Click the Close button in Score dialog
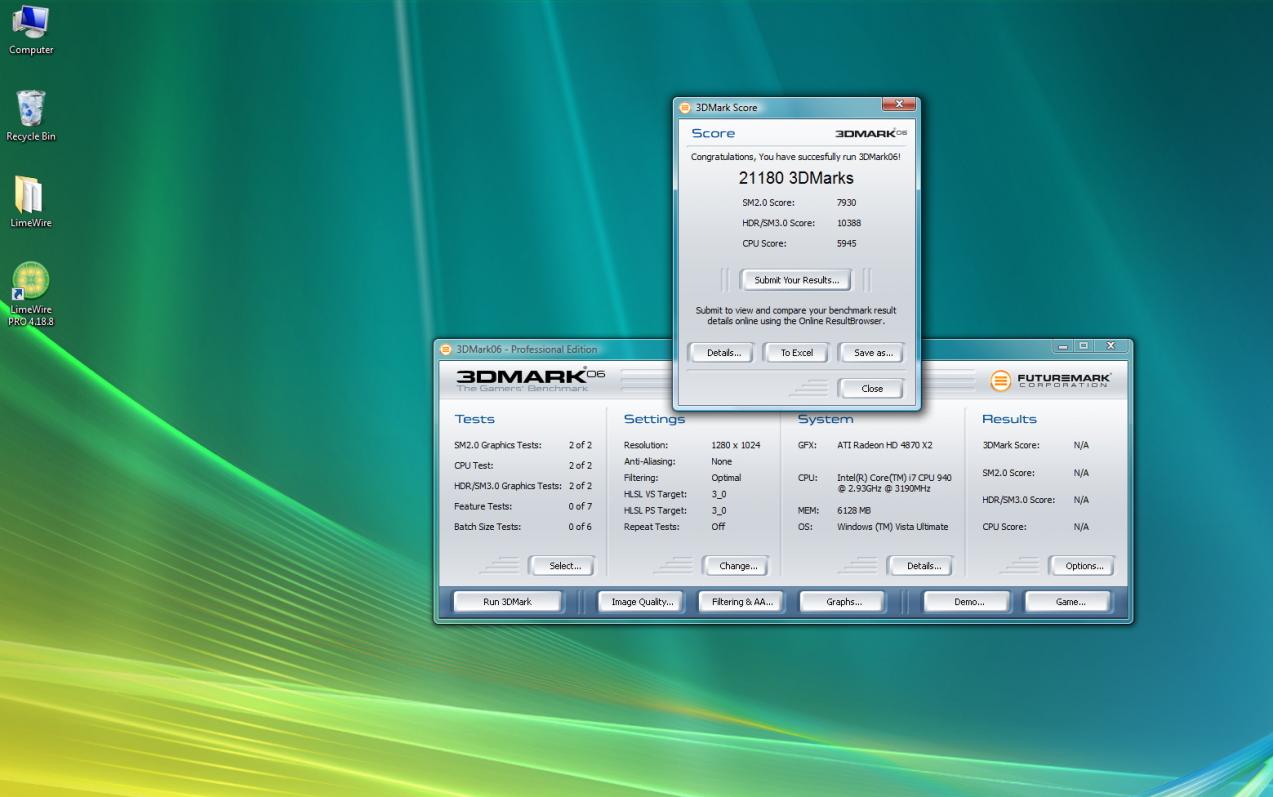The image size is (1273, 797). click(x=871, y=389)
